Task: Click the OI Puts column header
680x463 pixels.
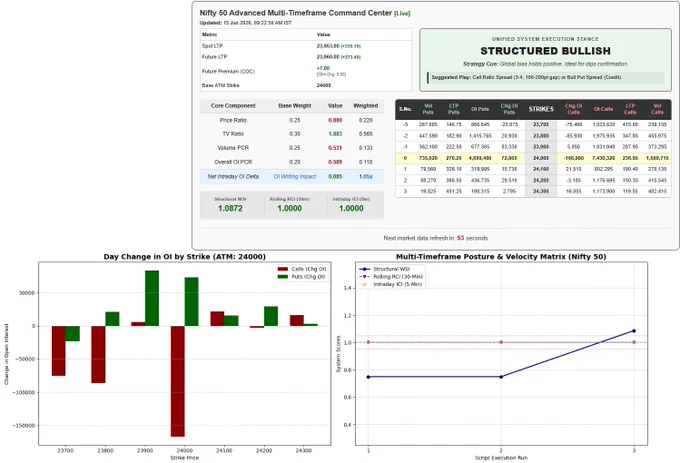Action: click(x=480, y=109)
